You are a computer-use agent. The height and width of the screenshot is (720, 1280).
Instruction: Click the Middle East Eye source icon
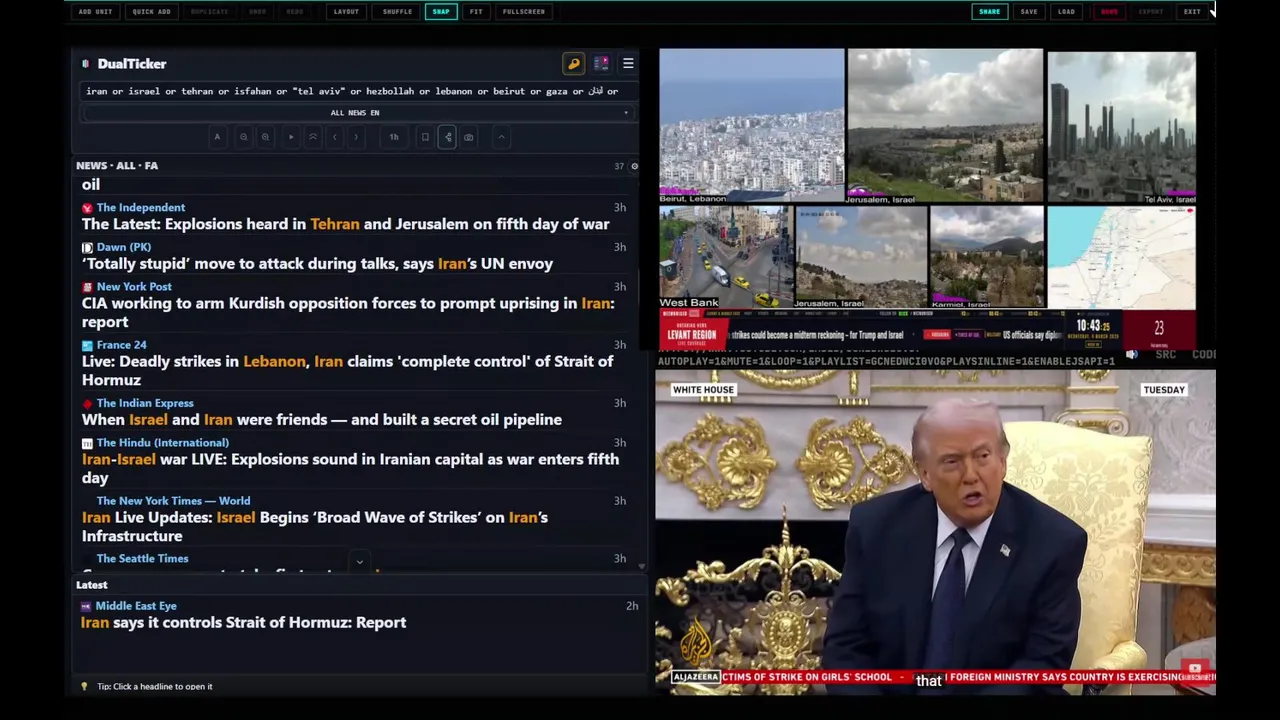[86, 606]
